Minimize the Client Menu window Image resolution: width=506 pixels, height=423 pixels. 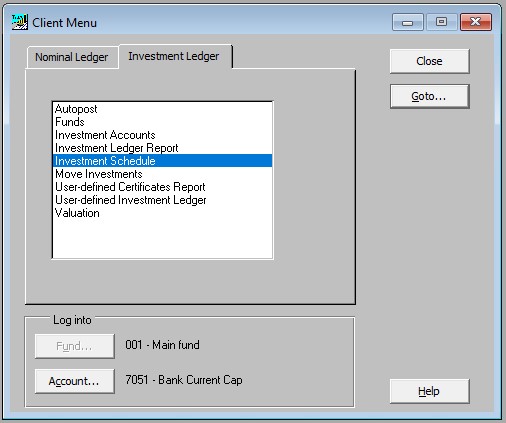(408, 22)
